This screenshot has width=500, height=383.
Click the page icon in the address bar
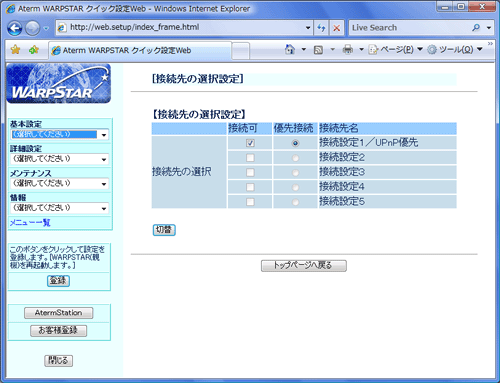[x=62, y=28]
